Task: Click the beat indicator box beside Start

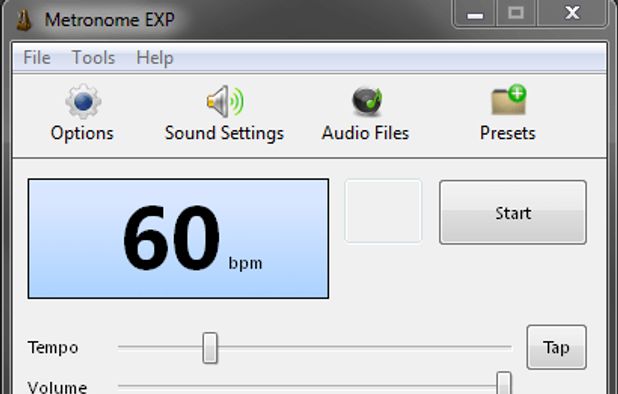Action: pyautogui.click(x=383, y=211)
